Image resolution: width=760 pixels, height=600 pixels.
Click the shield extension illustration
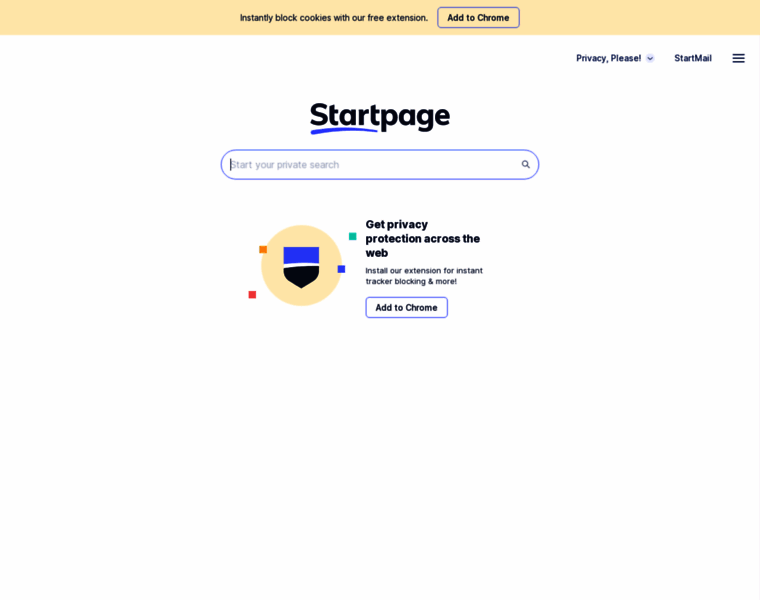coord(301,266)
